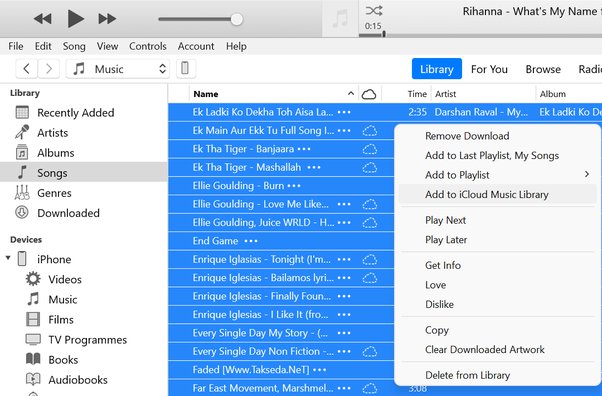Choose Get Info from context menu
This screenshot has height=396, width=602.
tap(498, 265)
